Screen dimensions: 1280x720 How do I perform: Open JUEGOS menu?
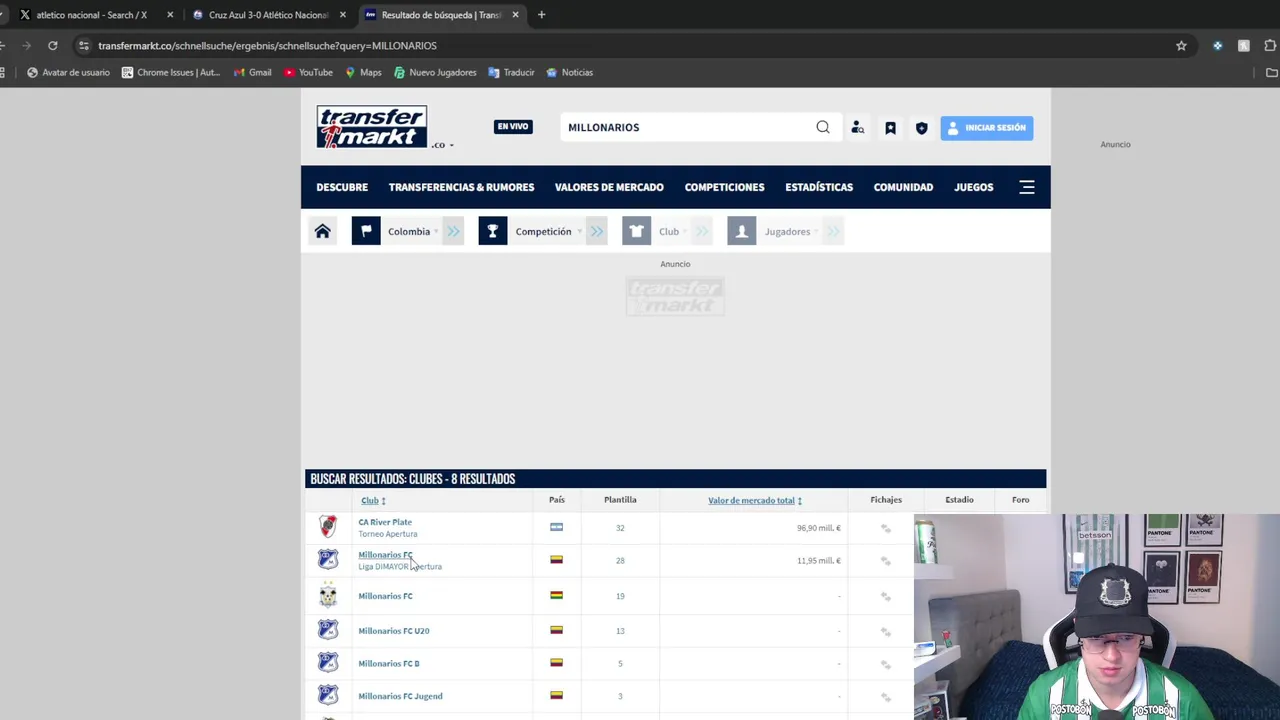click(973, 187)
